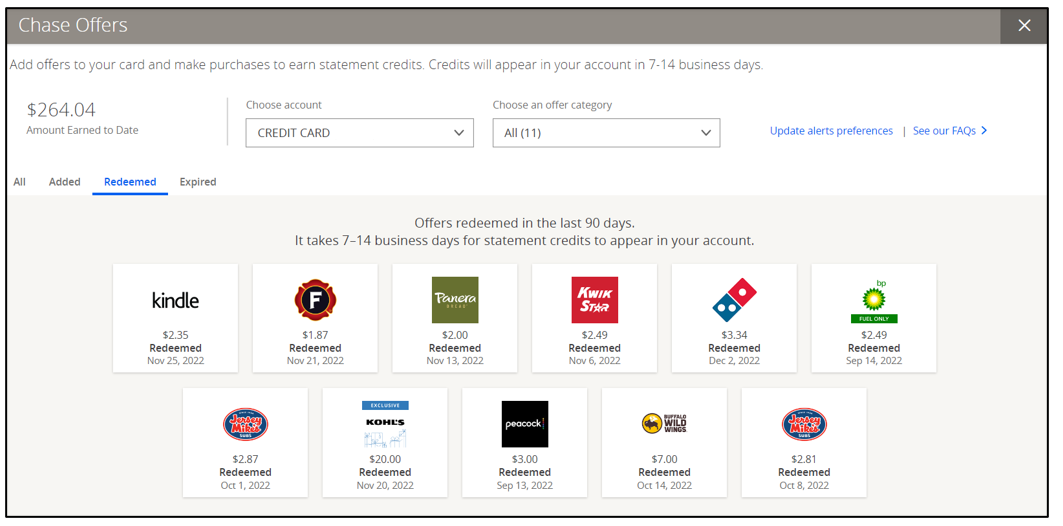Click the Oct 1, 2022 redeemed date
The height and width of the screenshot is (526, 1063).
(x=245, y=485)
